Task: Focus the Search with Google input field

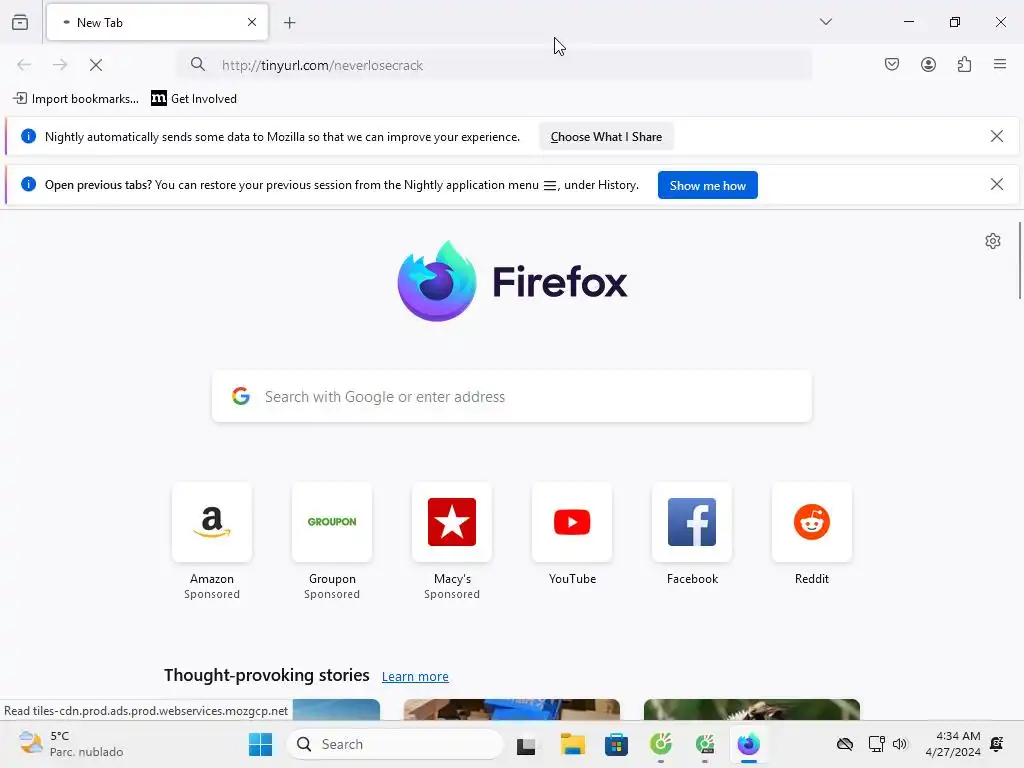Action: click(512, 396)
